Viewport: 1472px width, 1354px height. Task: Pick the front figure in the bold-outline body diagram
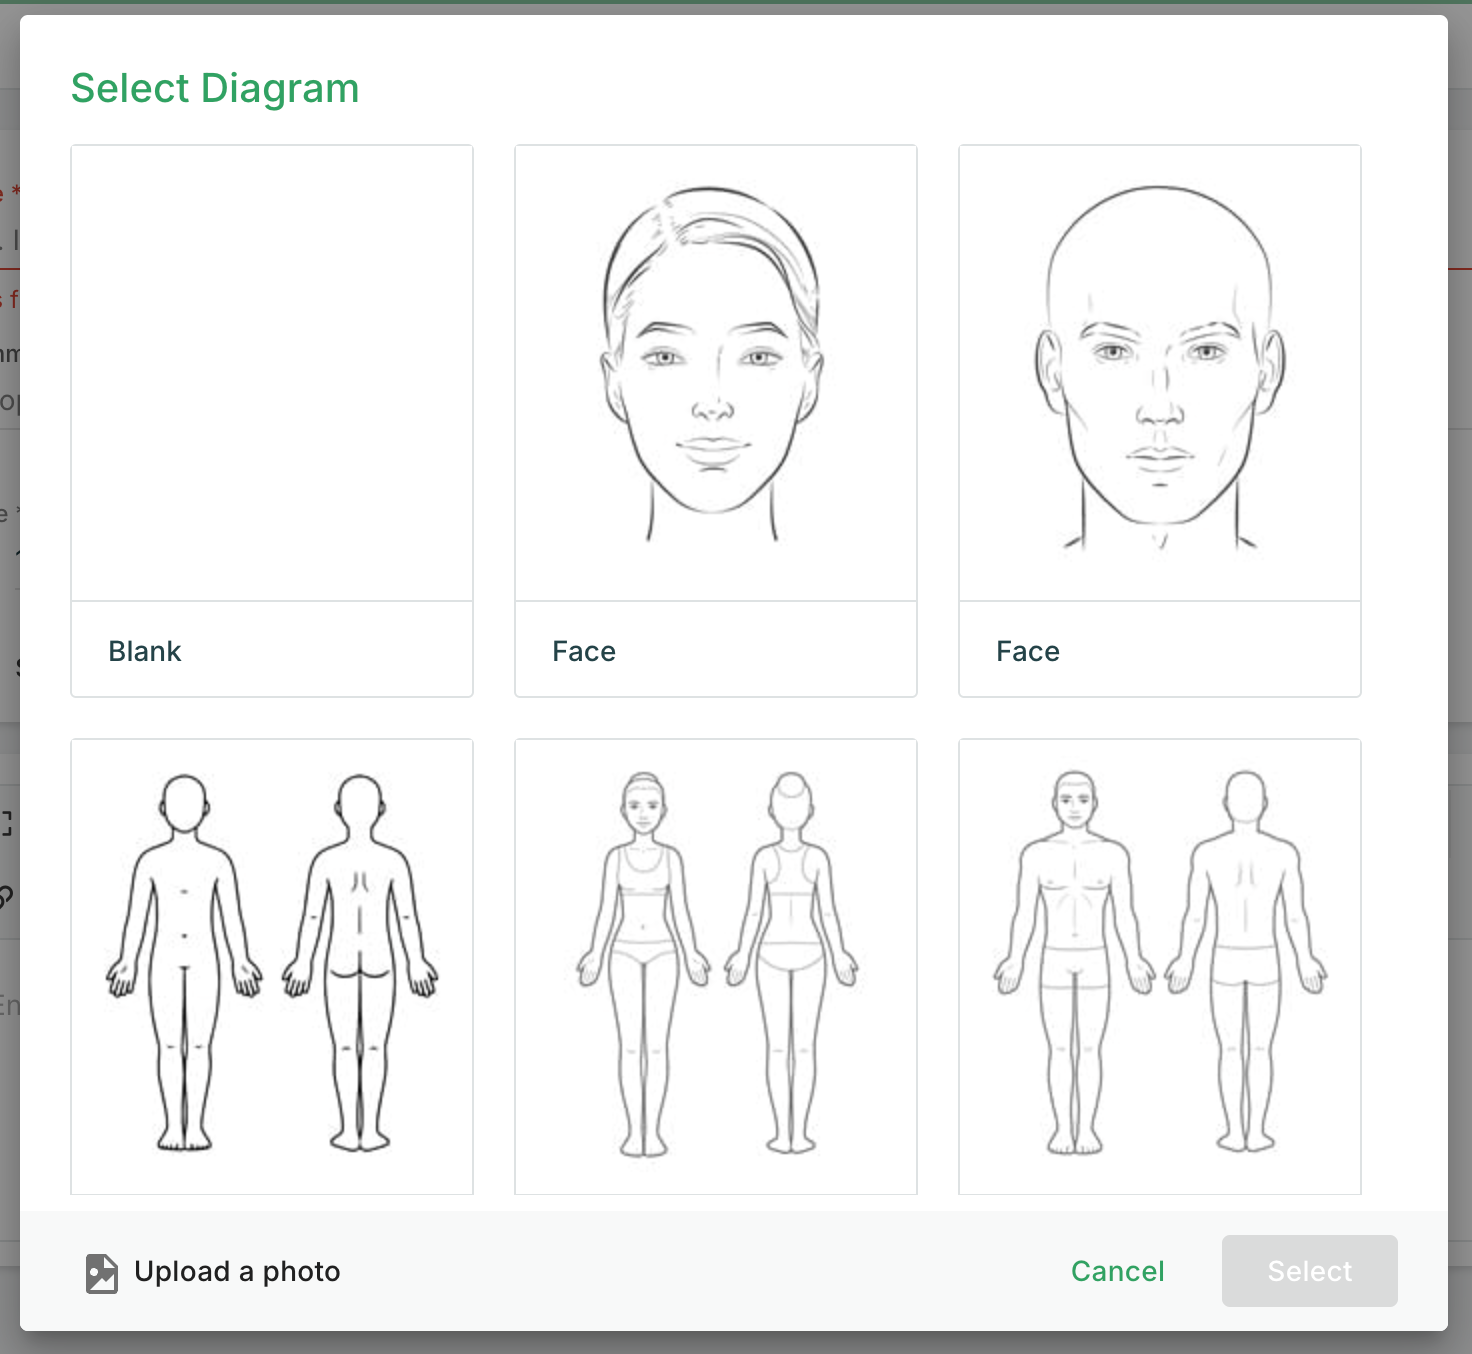click(185, 960)
